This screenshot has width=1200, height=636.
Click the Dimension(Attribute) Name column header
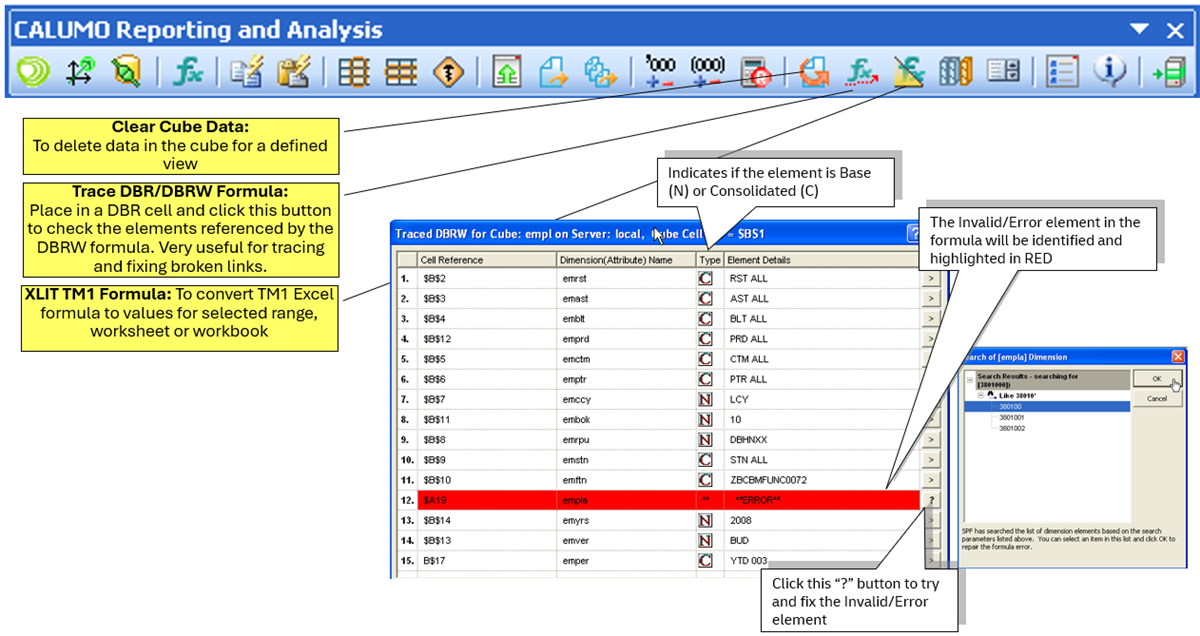click(625, 260)
